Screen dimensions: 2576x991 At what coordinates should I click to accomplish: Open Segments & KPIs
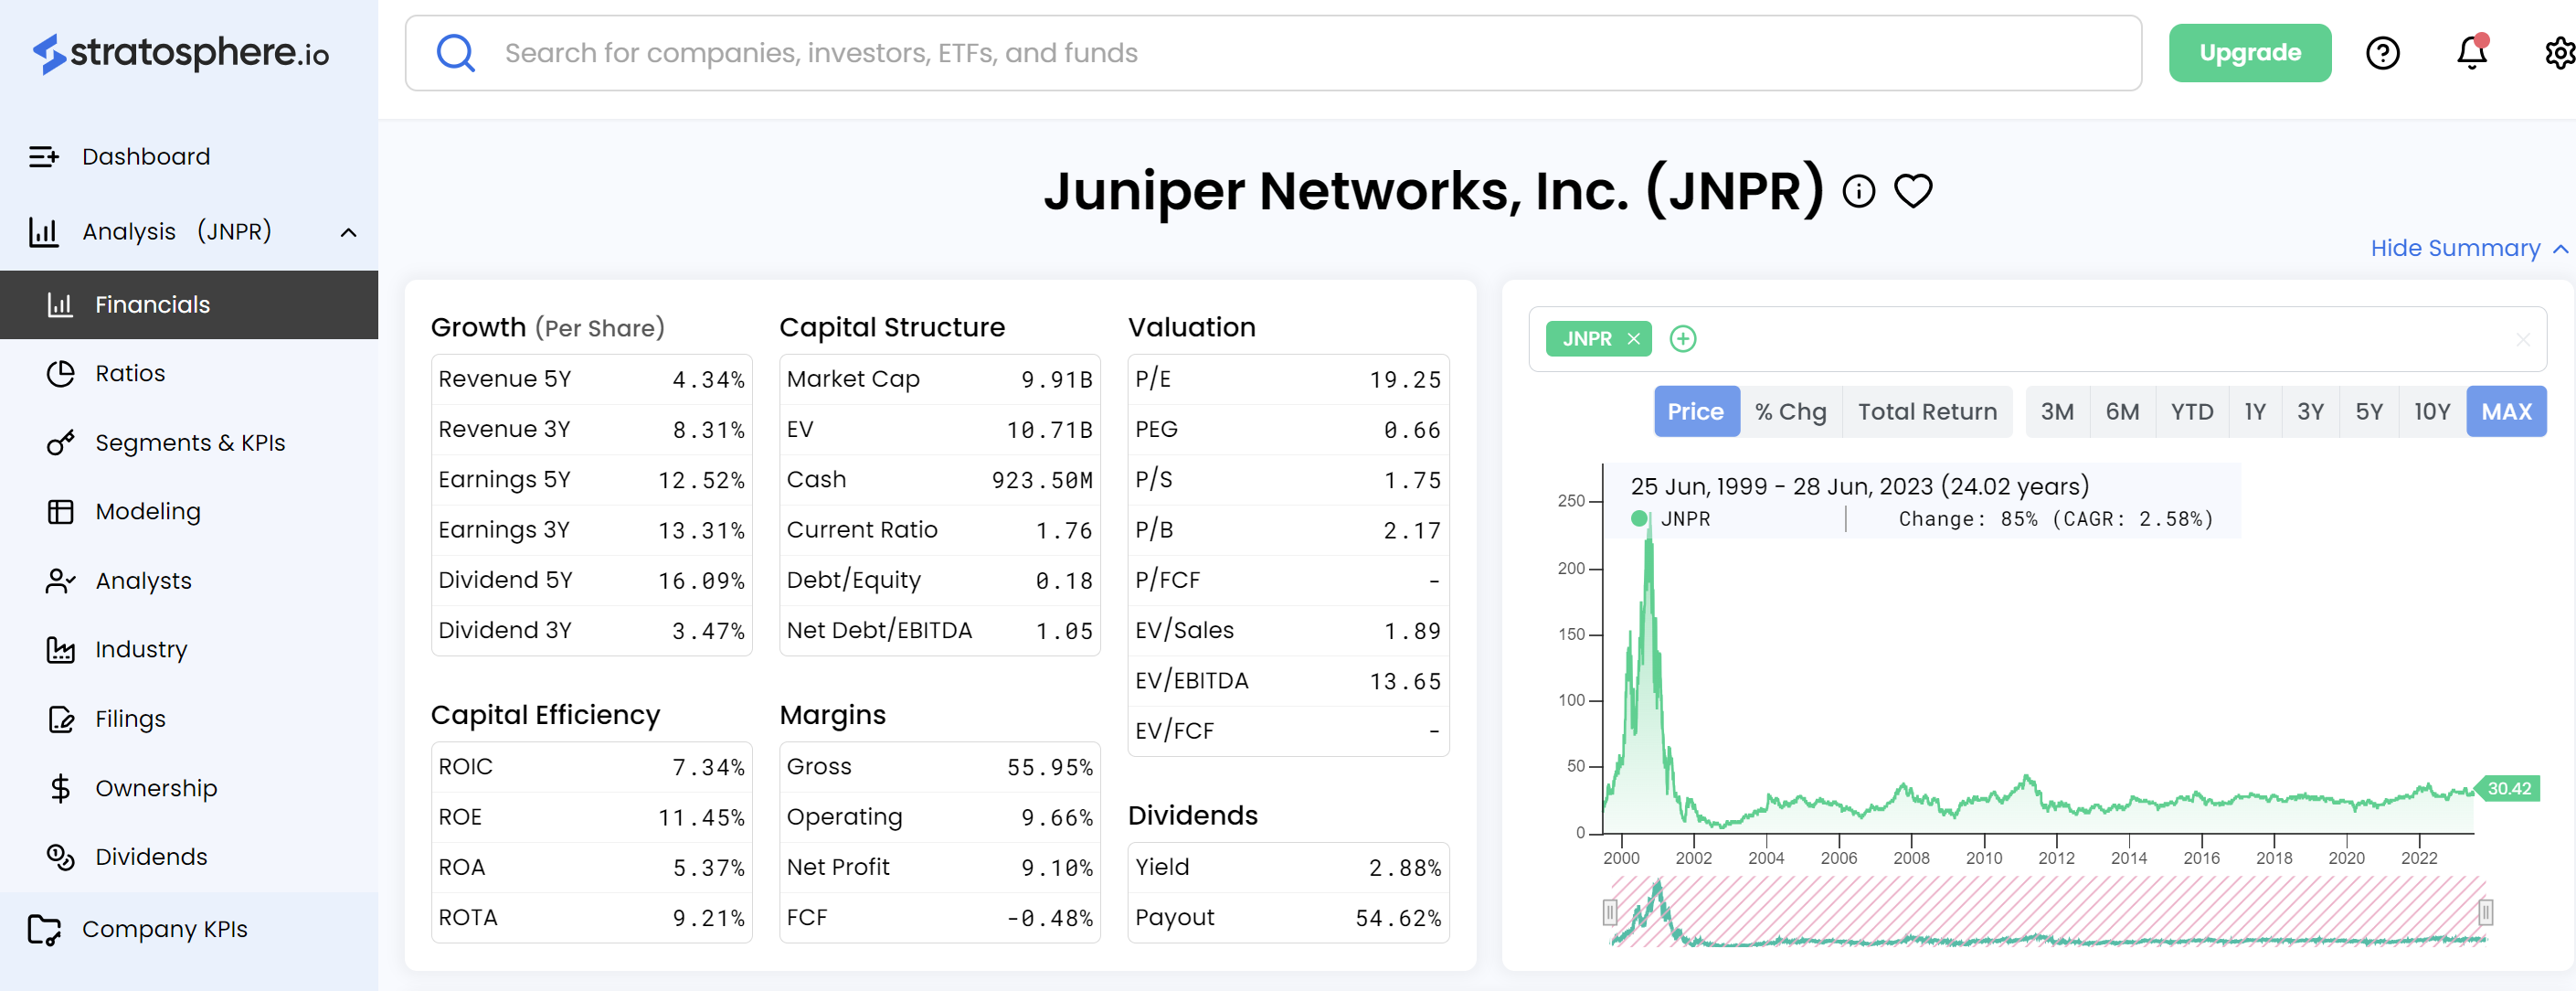point(189,442)
